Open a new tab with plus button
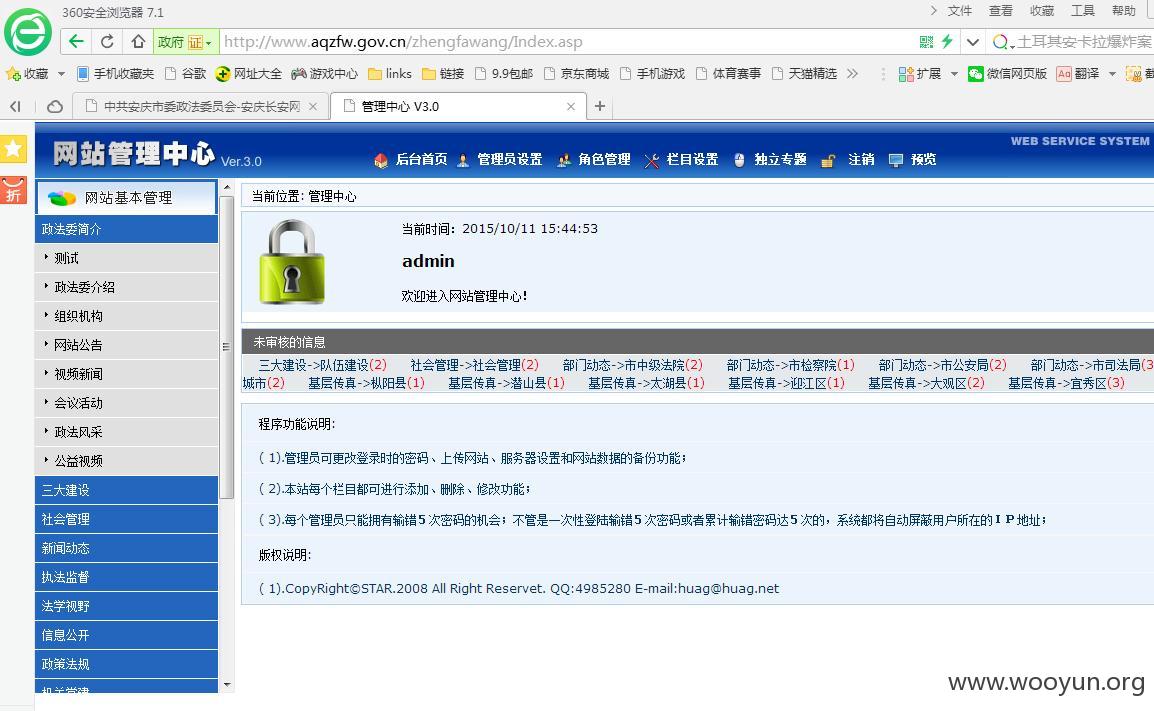This screenshot has width=1154, height=711. tap(600, 107)
